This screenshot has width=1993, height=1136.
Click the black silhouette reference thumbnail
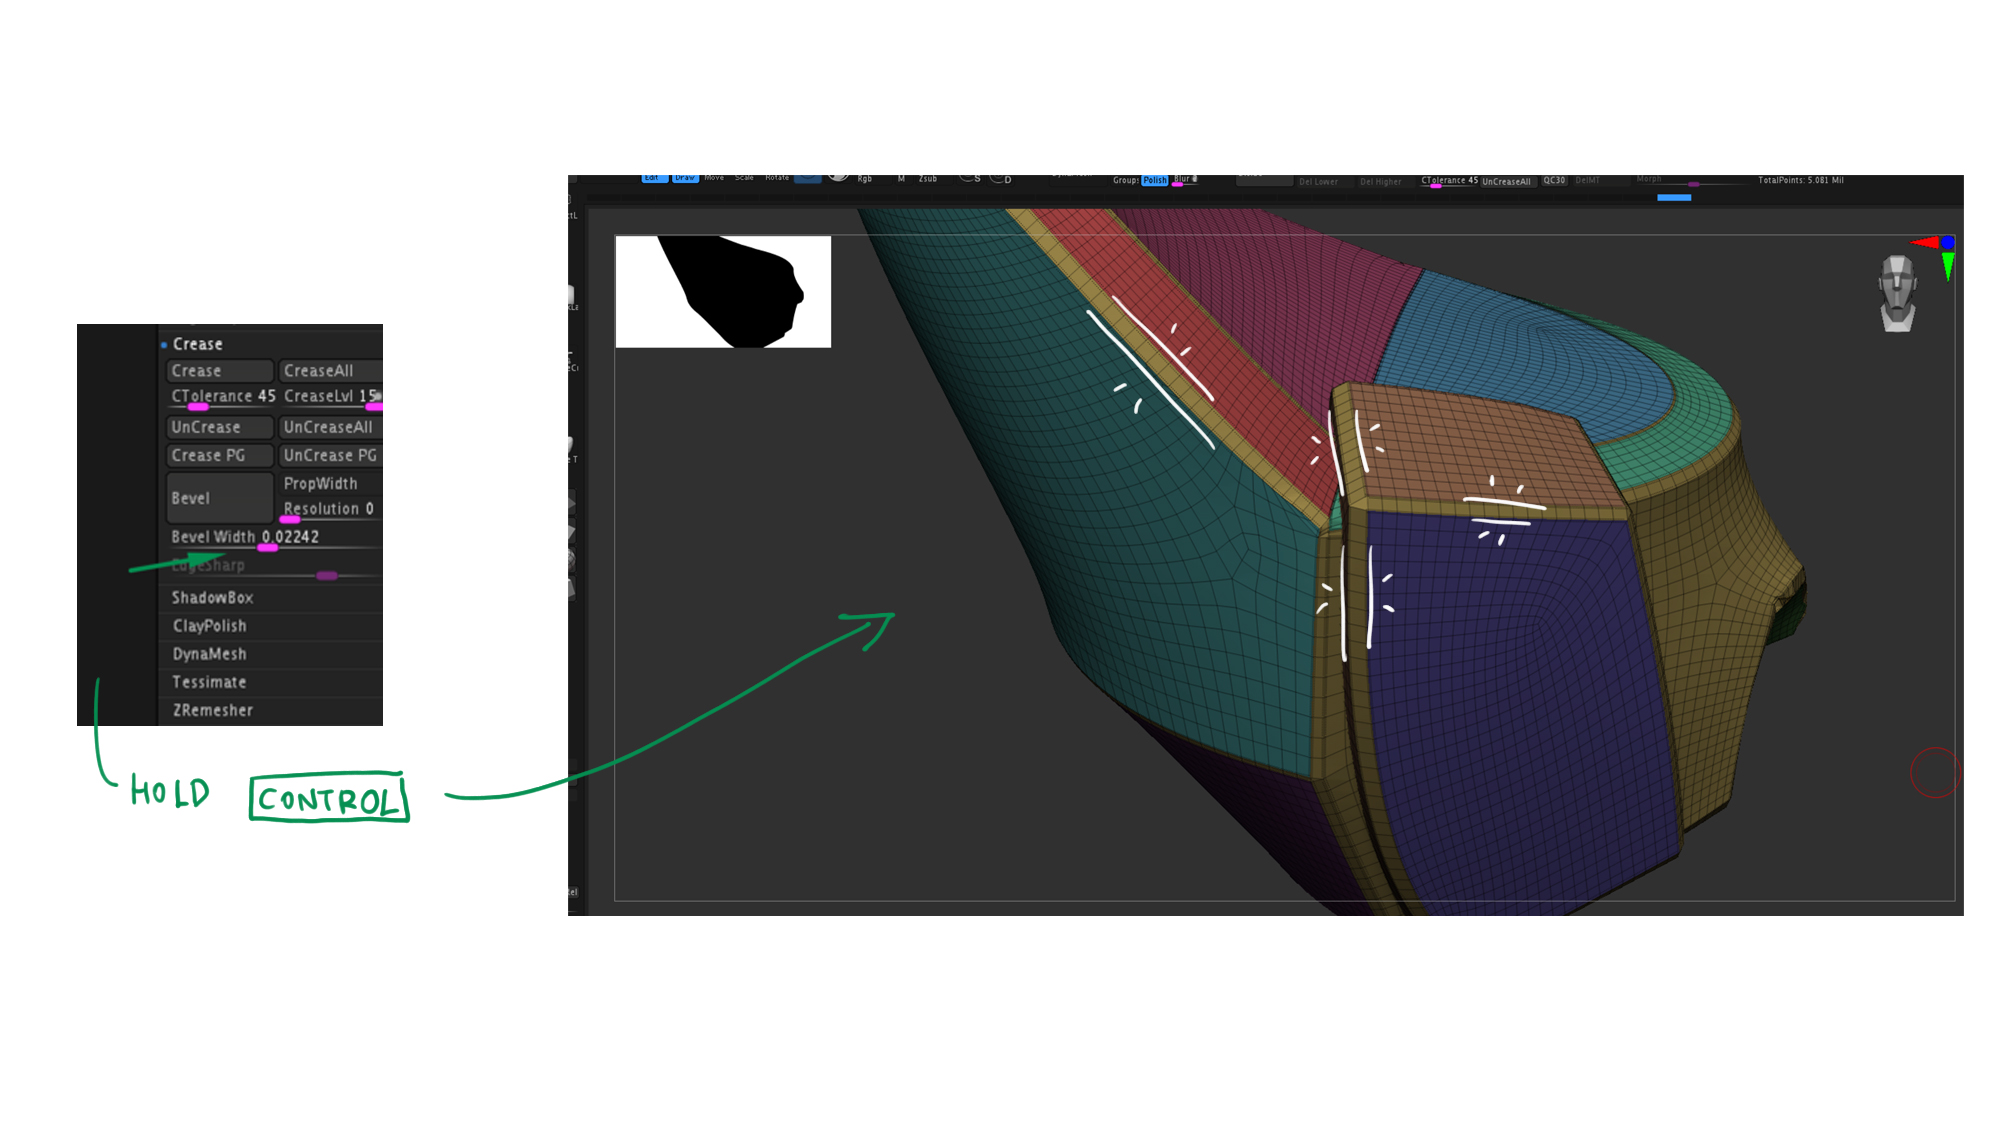723,292
